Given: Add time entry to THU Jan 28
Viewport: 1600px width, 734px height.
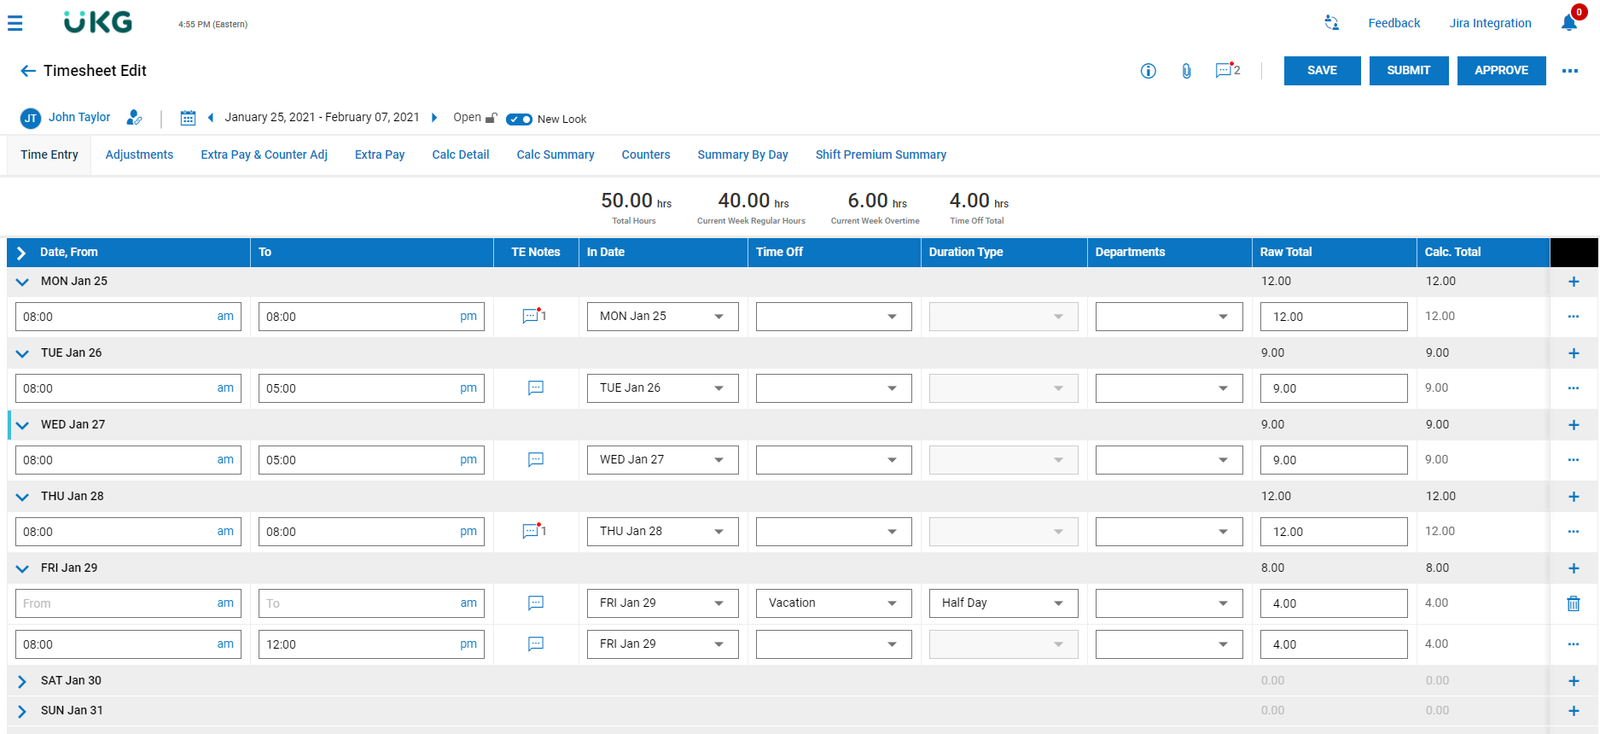Looking at the screenshot, I should pos(1573,497).
